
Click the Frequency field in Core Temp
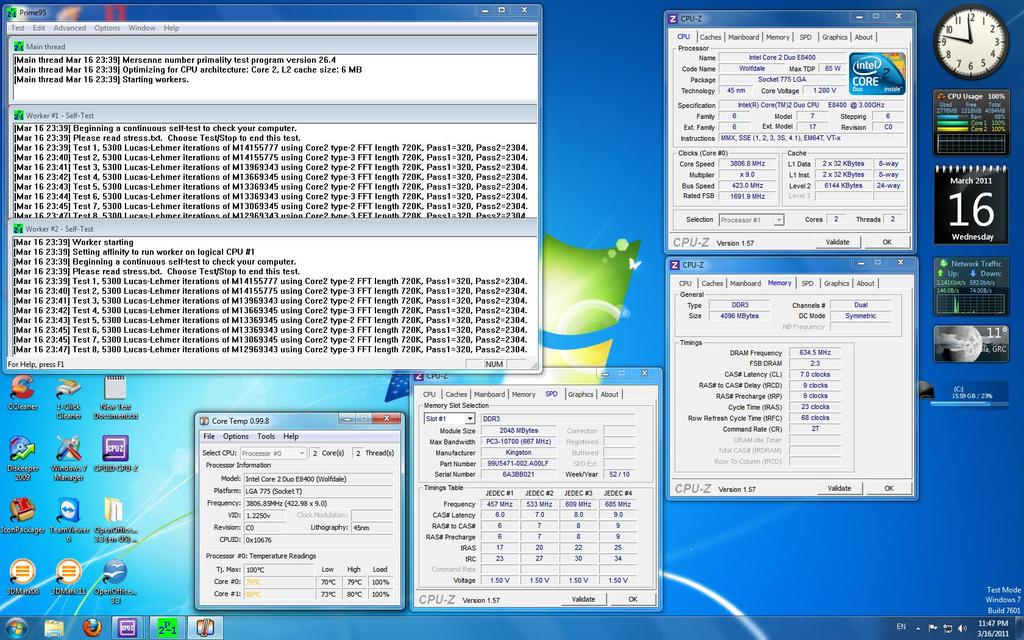318,504
